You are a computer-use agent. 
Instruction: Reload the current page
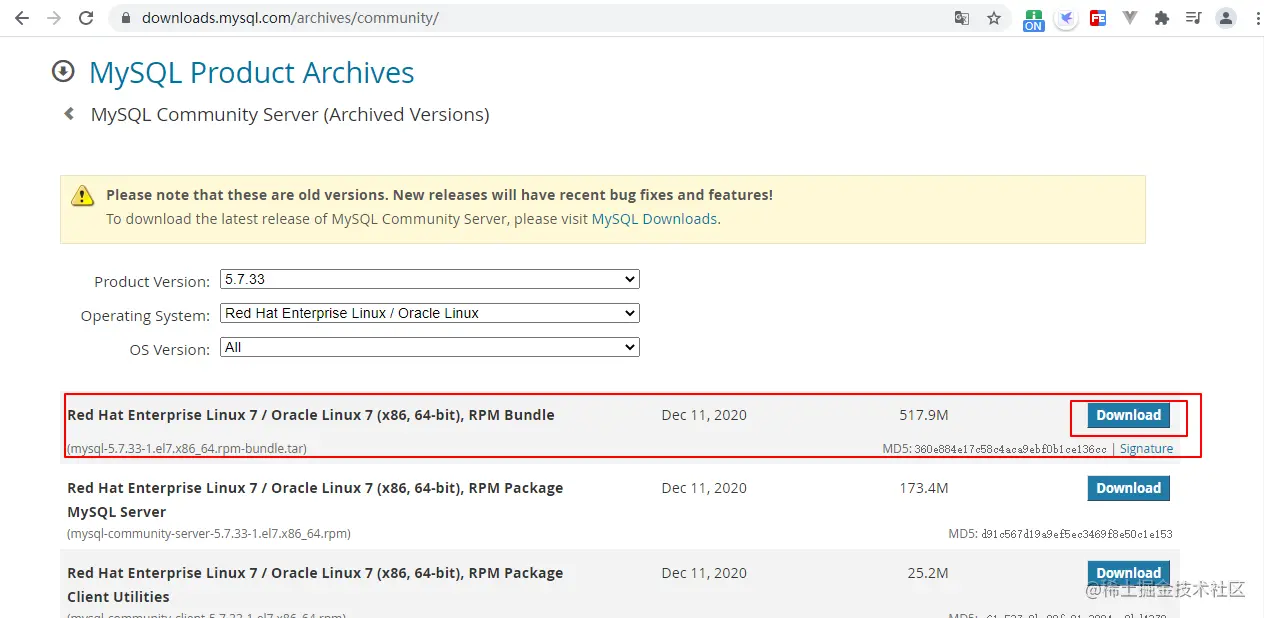coord(86,18)
